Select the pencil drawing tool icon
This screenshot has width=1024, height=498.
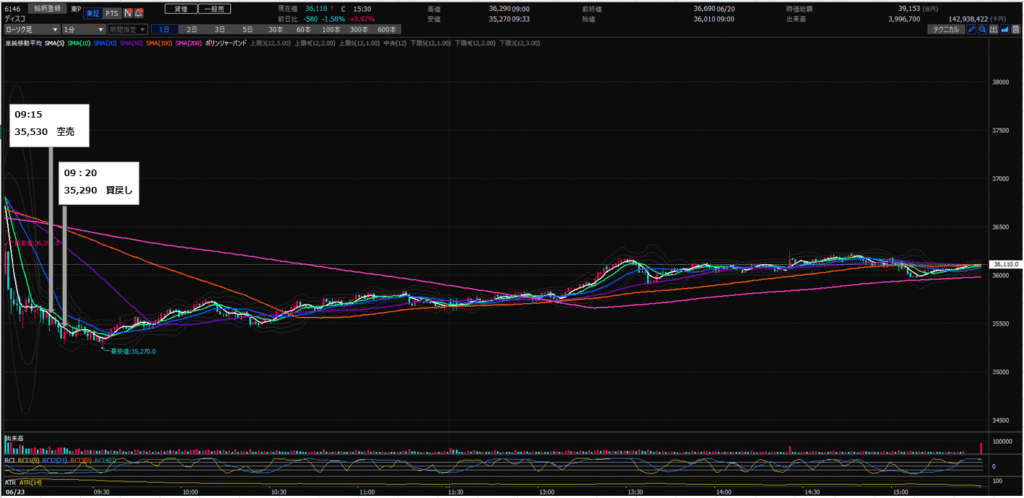[971, 29]
